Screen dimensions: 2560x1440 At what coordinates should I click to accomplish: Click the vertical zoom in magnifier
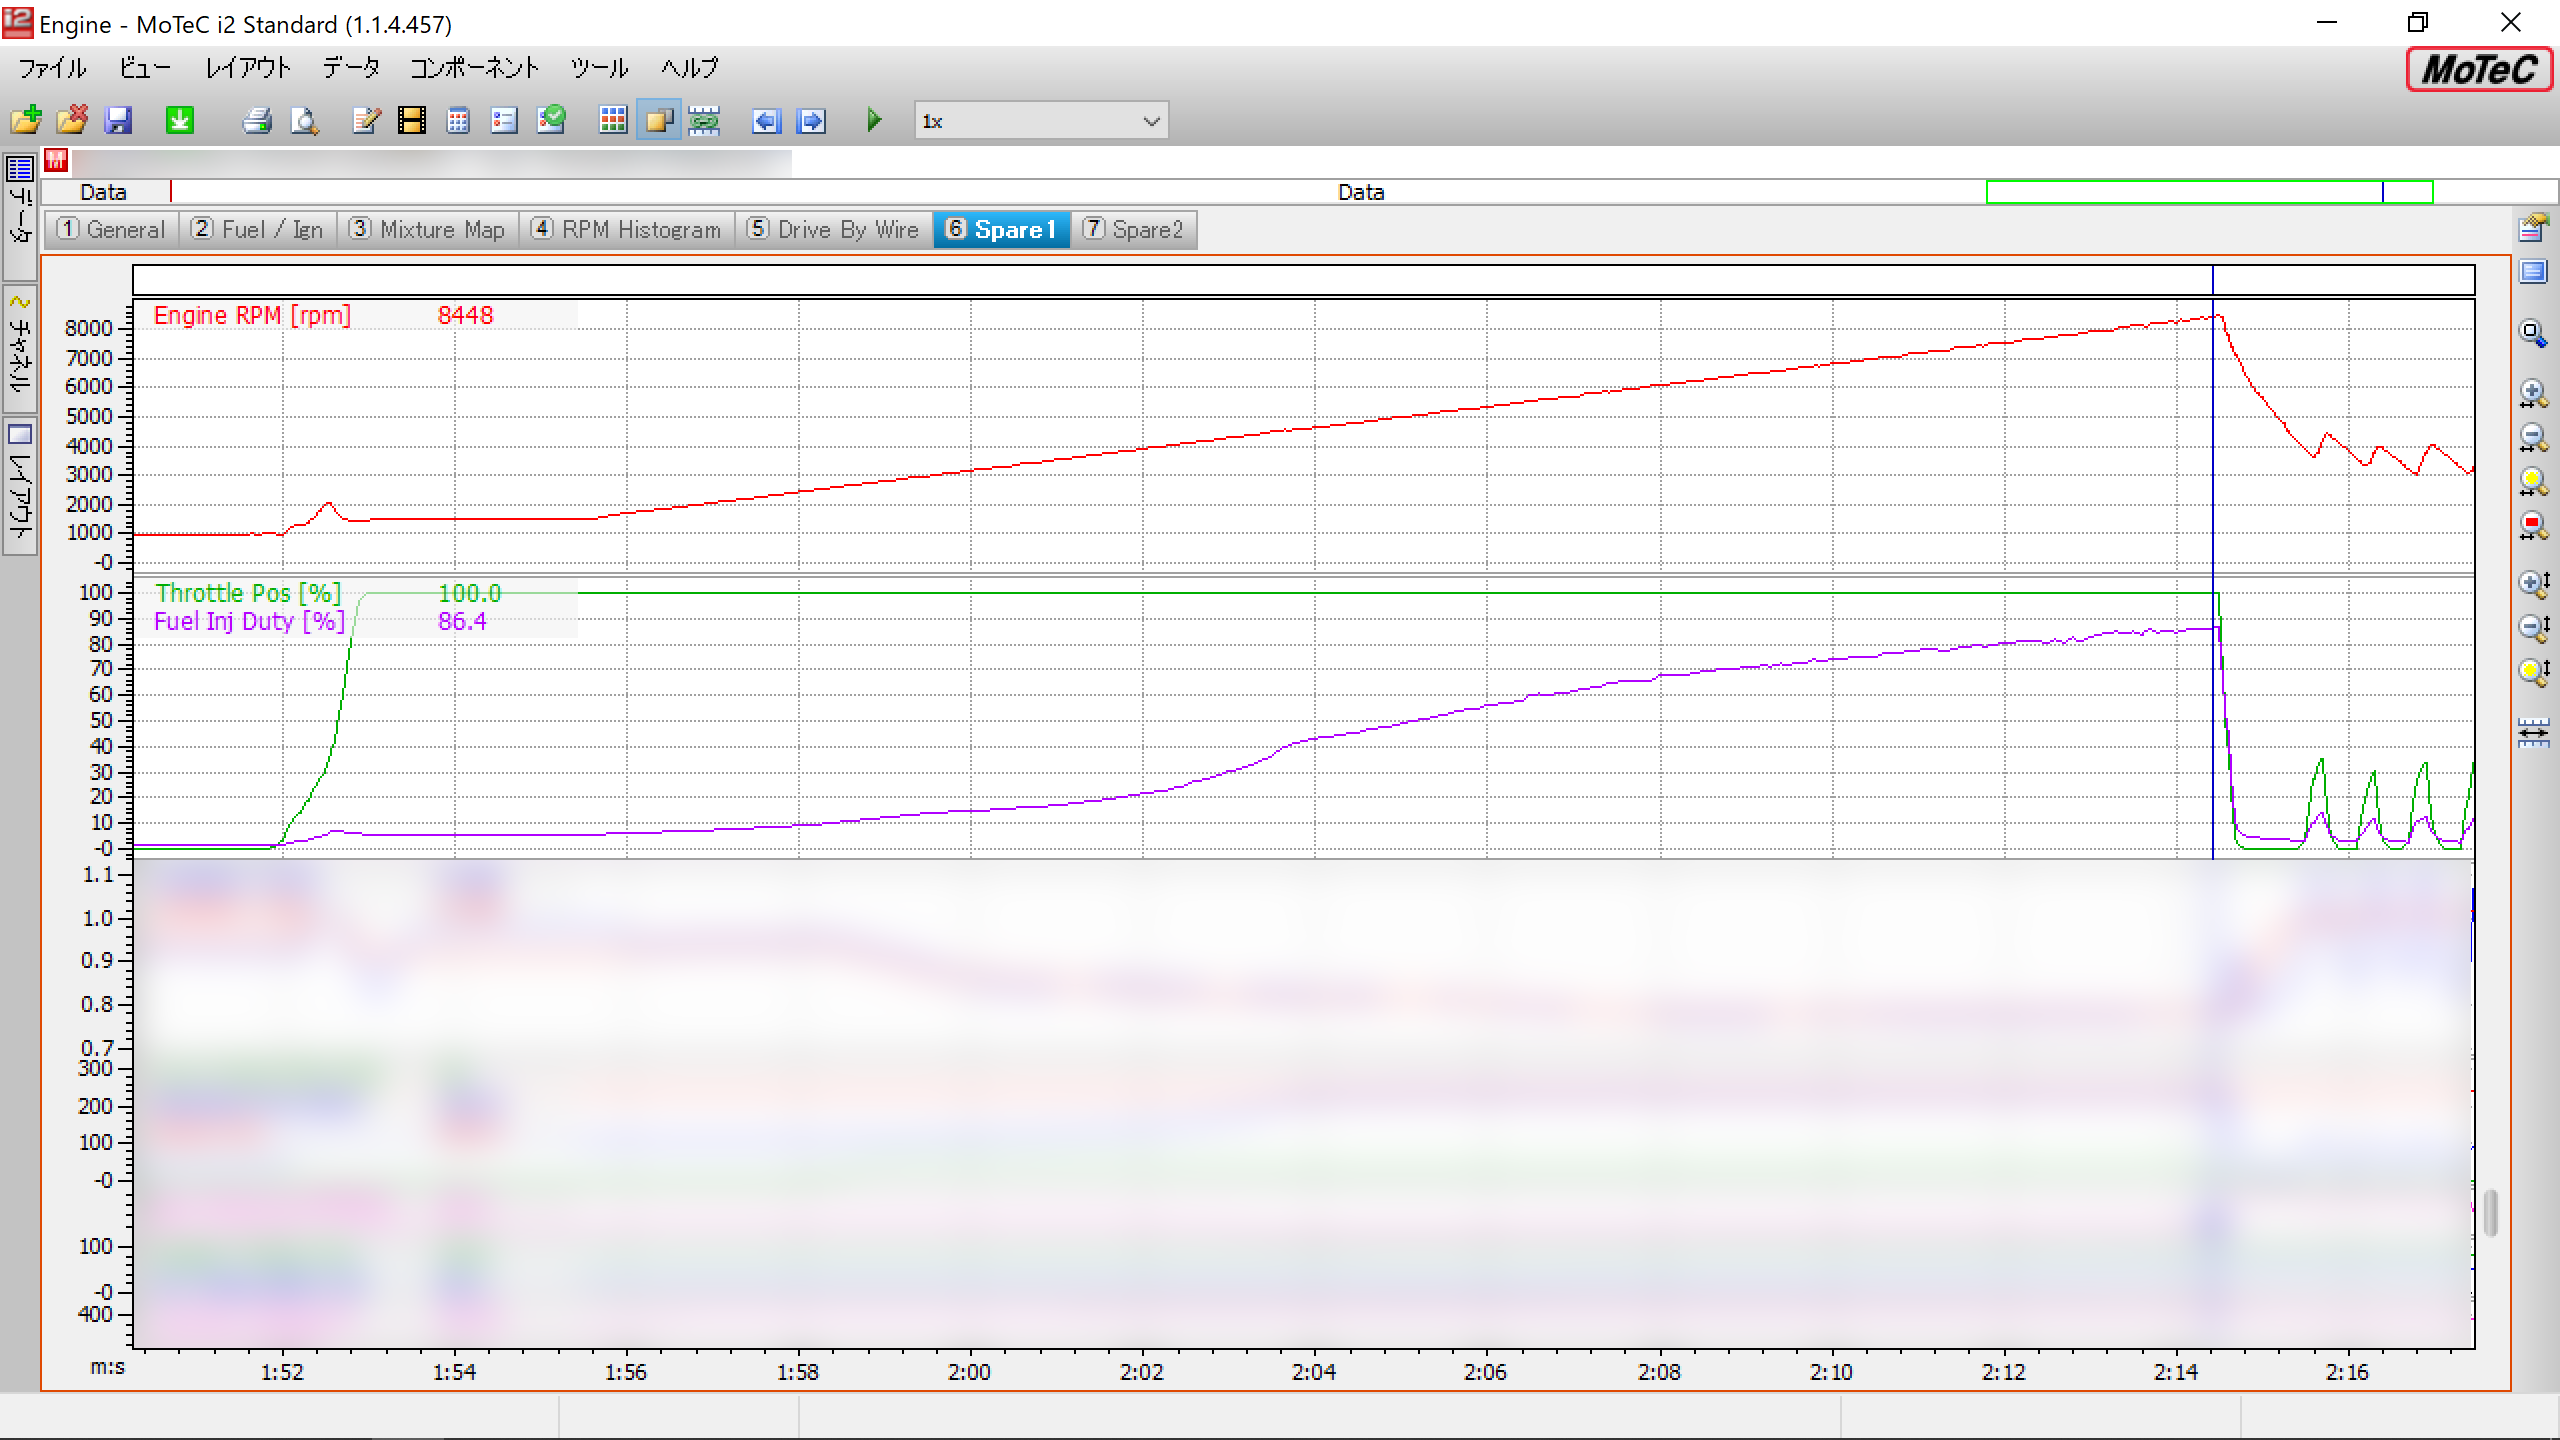pyautogui.click(x=2532, y=584)
